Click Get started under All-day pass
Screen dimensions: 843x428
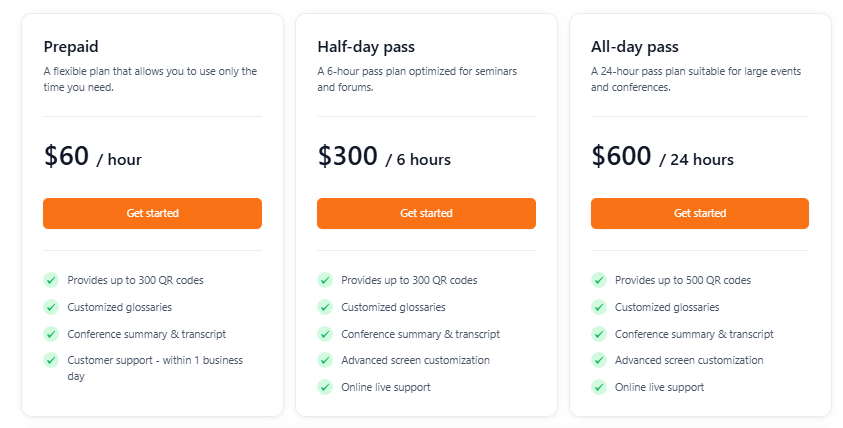point(699,213)
